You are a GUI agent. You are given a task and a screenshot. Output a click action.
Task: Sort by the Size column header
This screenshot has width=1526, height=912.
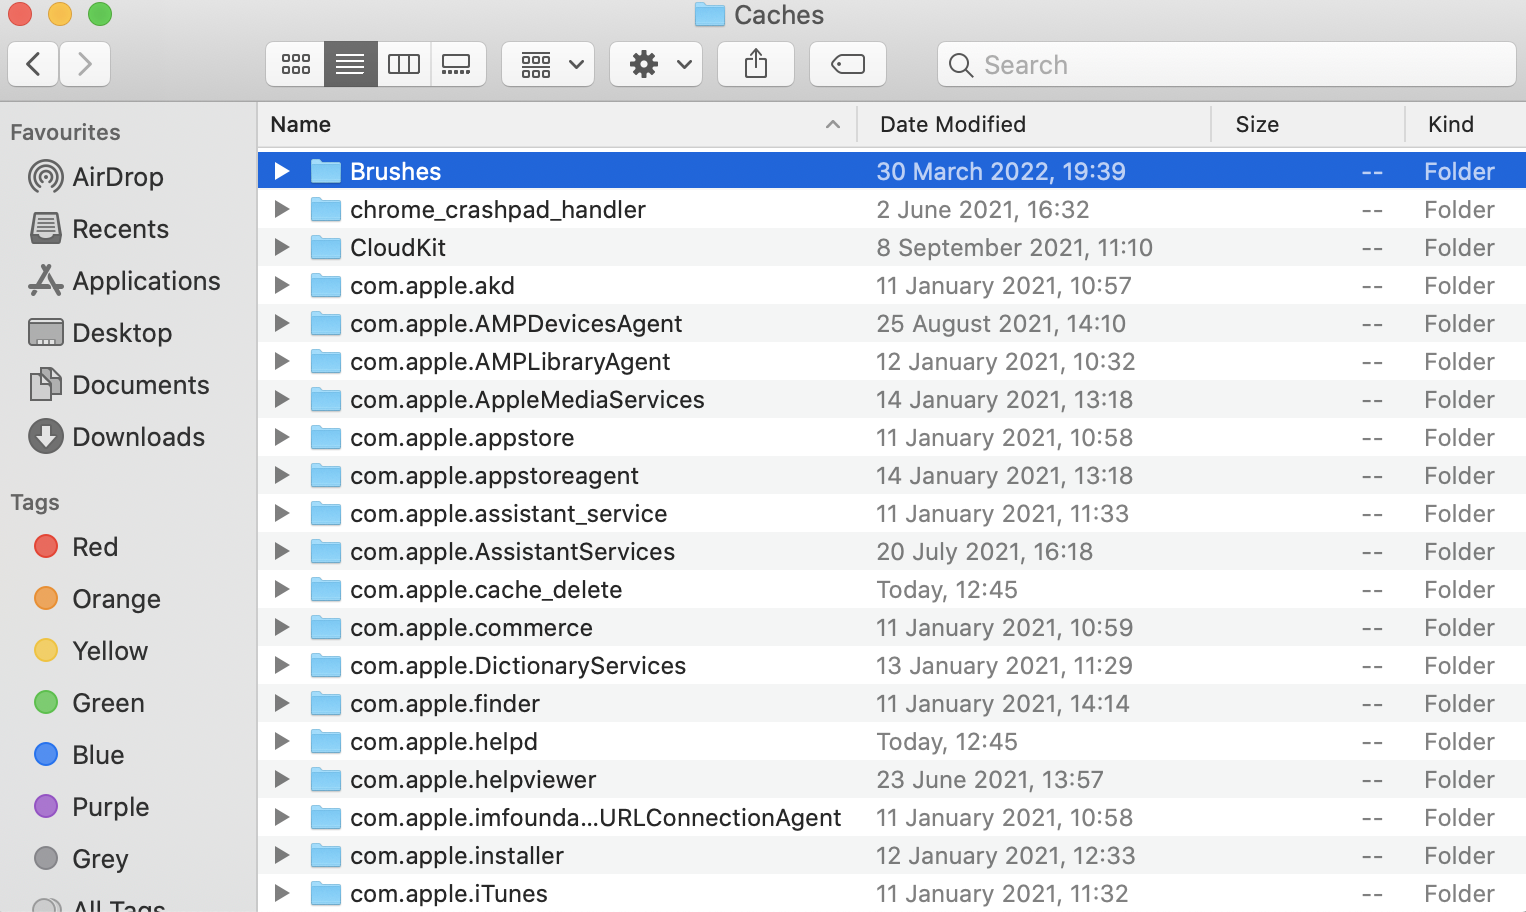coord(1308,124)
